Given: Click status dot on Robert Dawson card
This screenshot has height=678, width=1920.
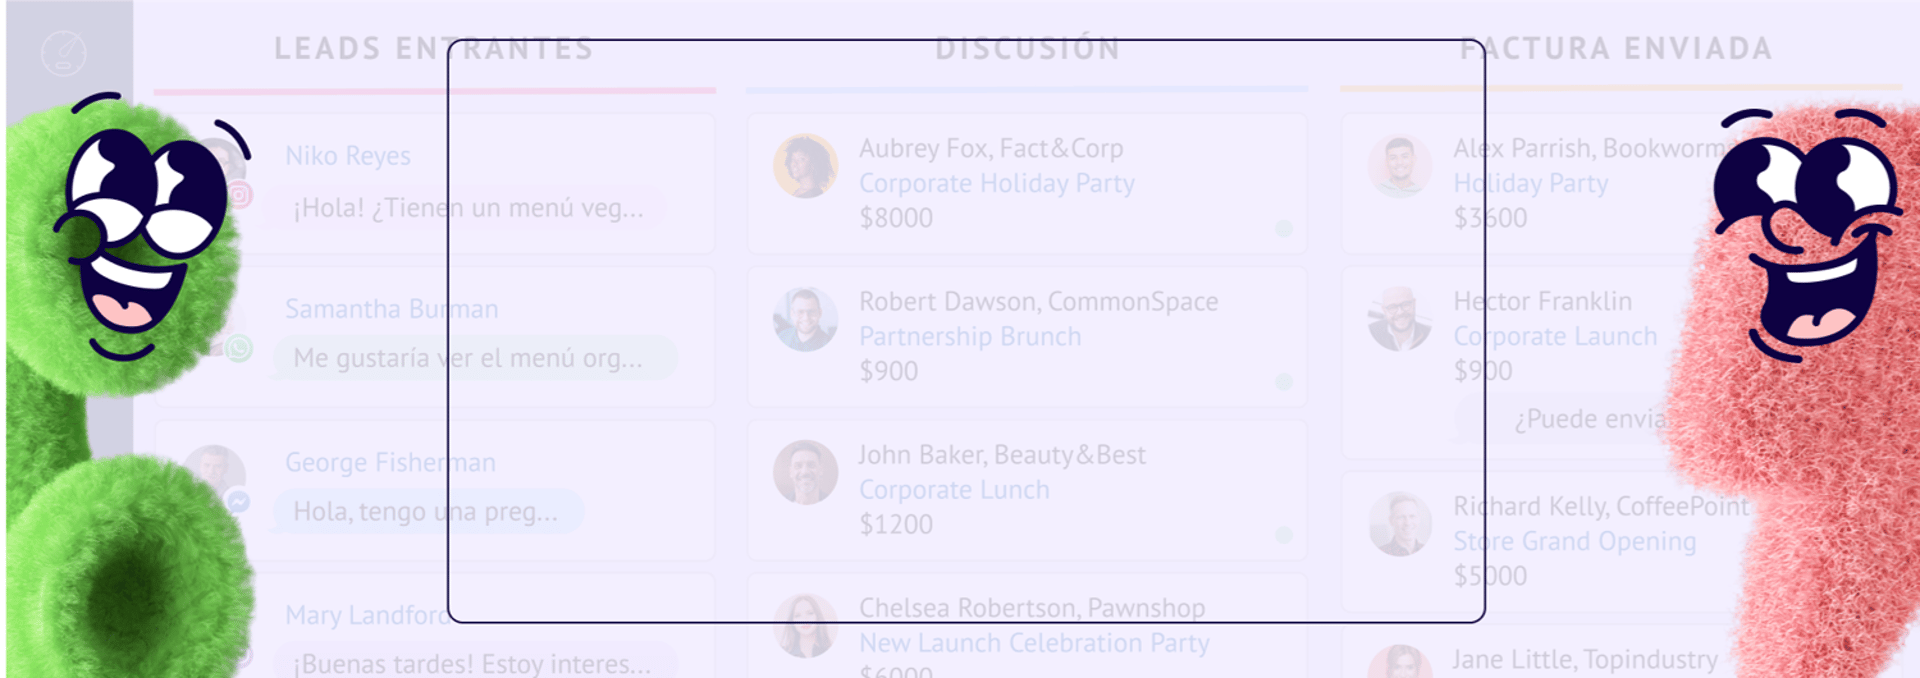Looking at the screenshot, I should (1284, 382).
